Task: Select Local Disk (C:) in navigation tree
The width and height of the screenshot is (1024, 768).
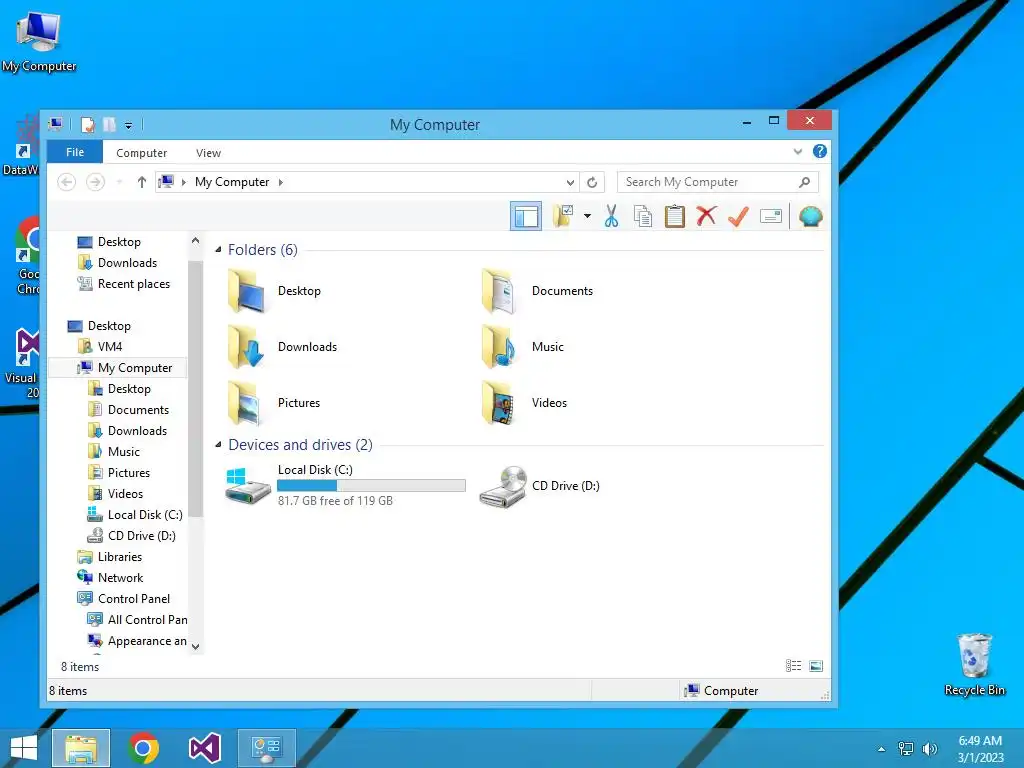Action: pos(135,515)
